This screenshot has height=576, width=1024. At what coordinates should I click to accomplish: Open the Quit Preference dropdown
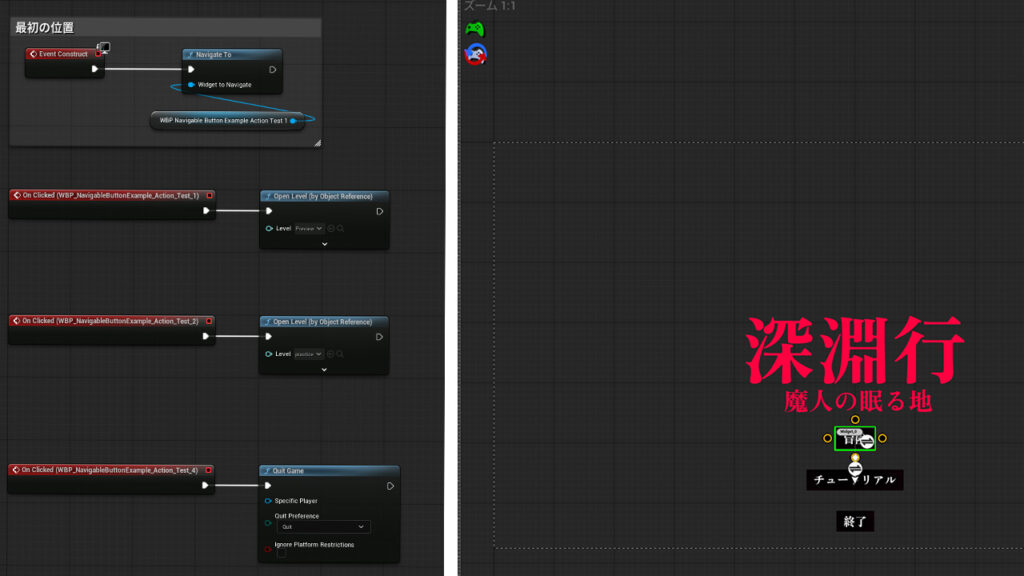pos(322,527)
